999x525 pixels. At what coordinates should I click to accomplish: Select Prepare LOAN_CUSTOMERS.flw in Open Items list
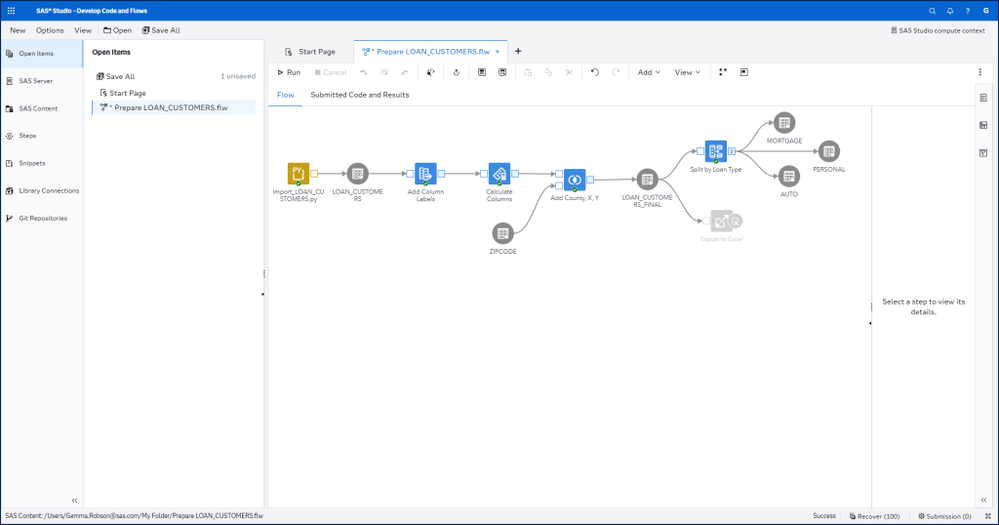(174, 108)
